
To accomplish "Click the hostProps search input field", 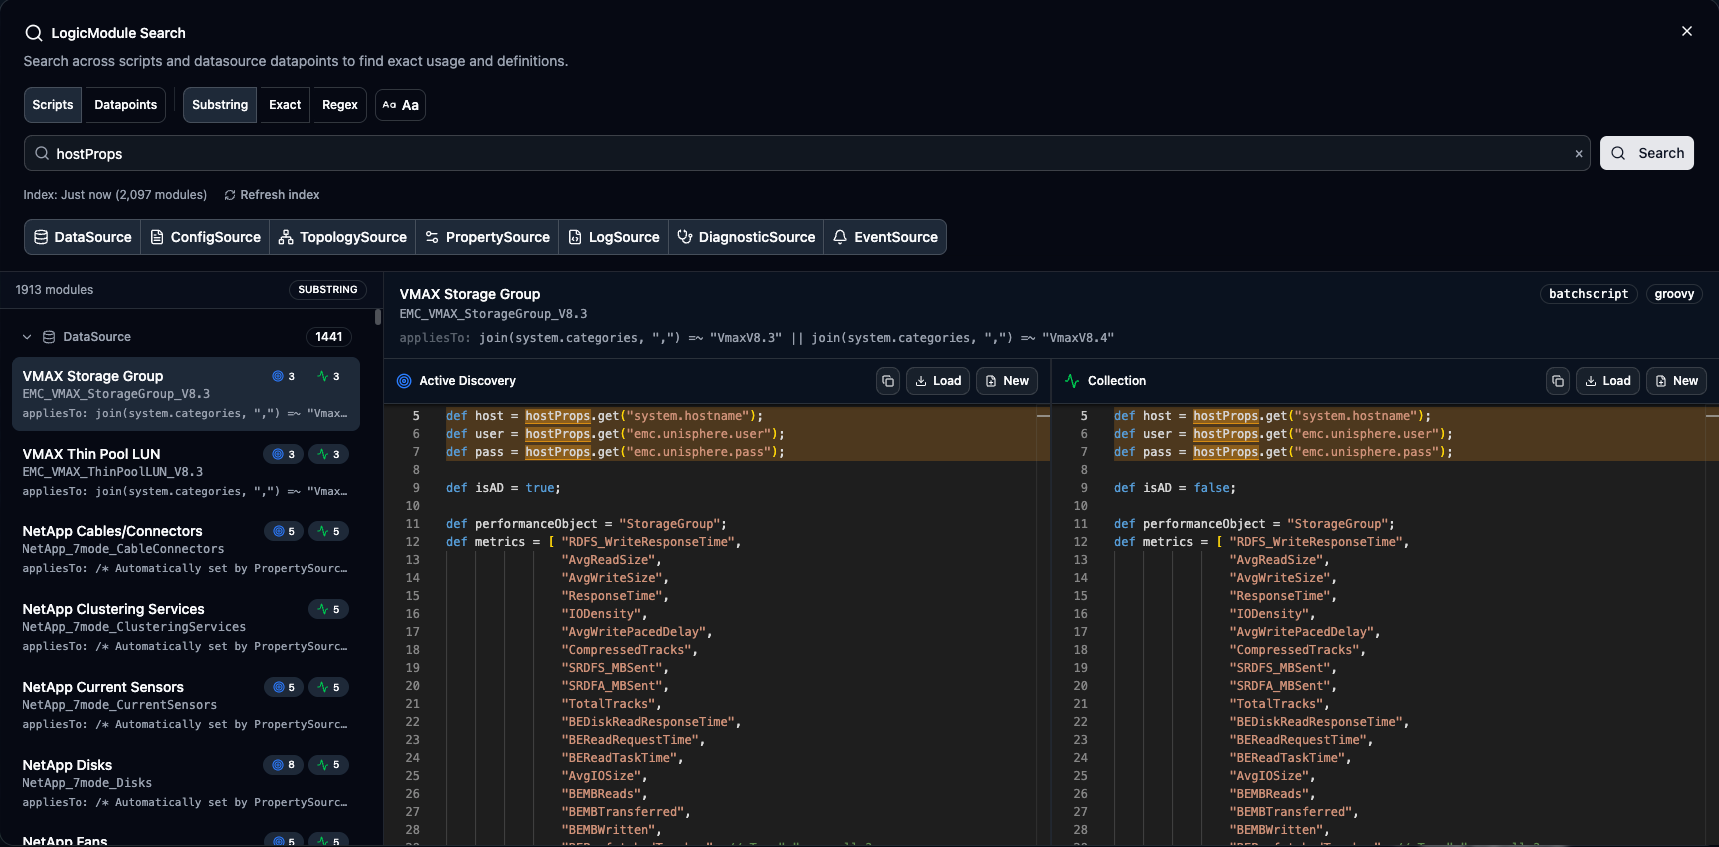I will point(807,153).
